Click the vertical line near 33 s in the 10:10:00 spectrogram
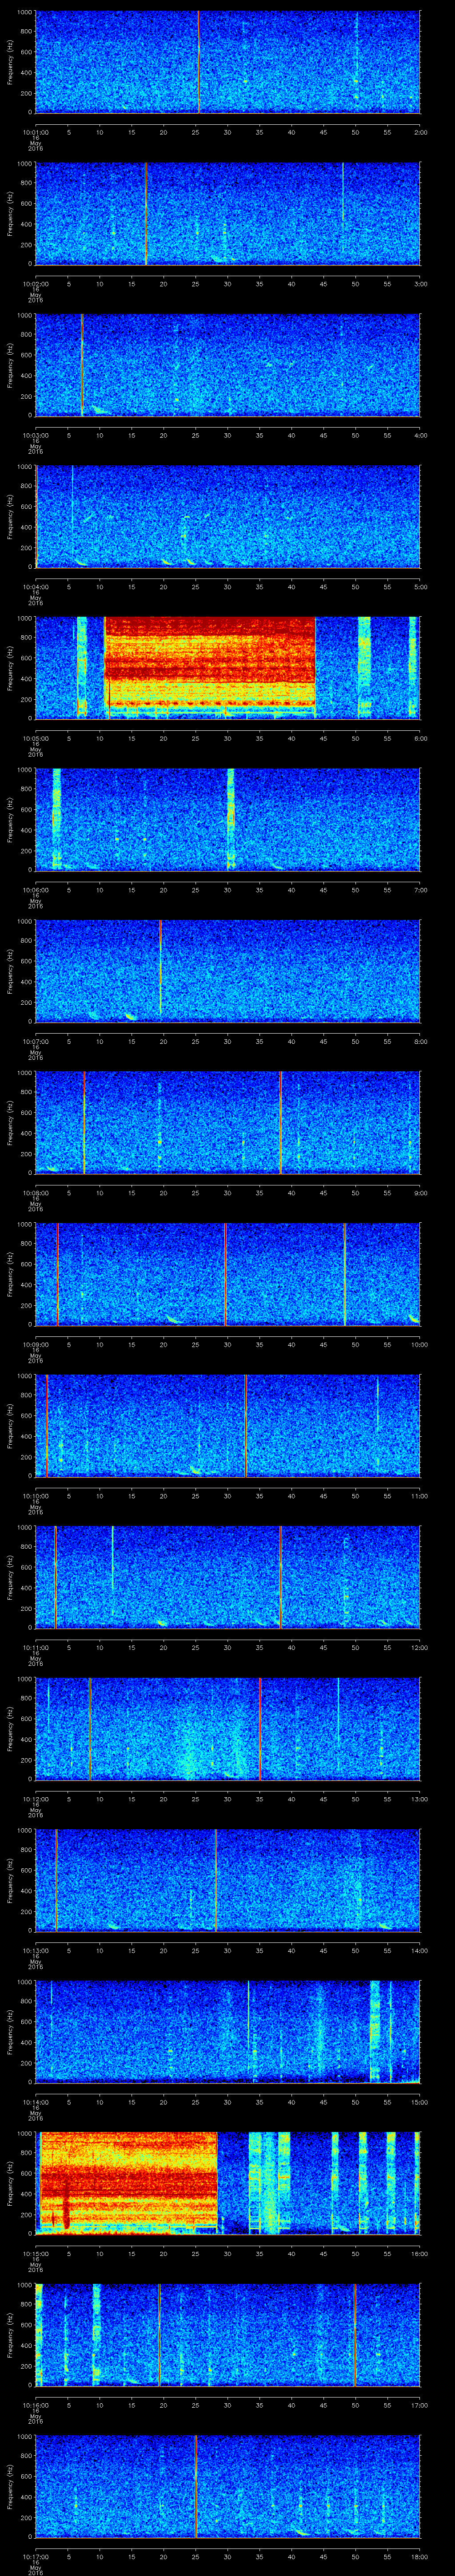Screen dimensions: 455x2576 (x=246, y=1426)
